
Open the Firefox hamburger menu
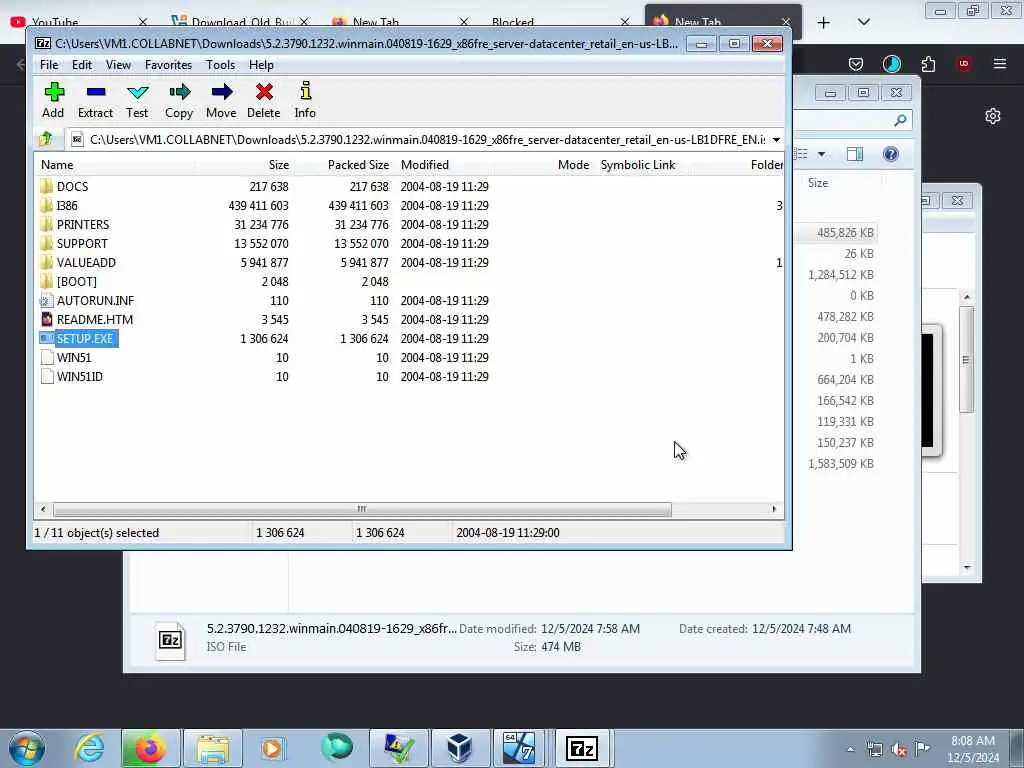pyautogui.click(x=1000, y=63)
